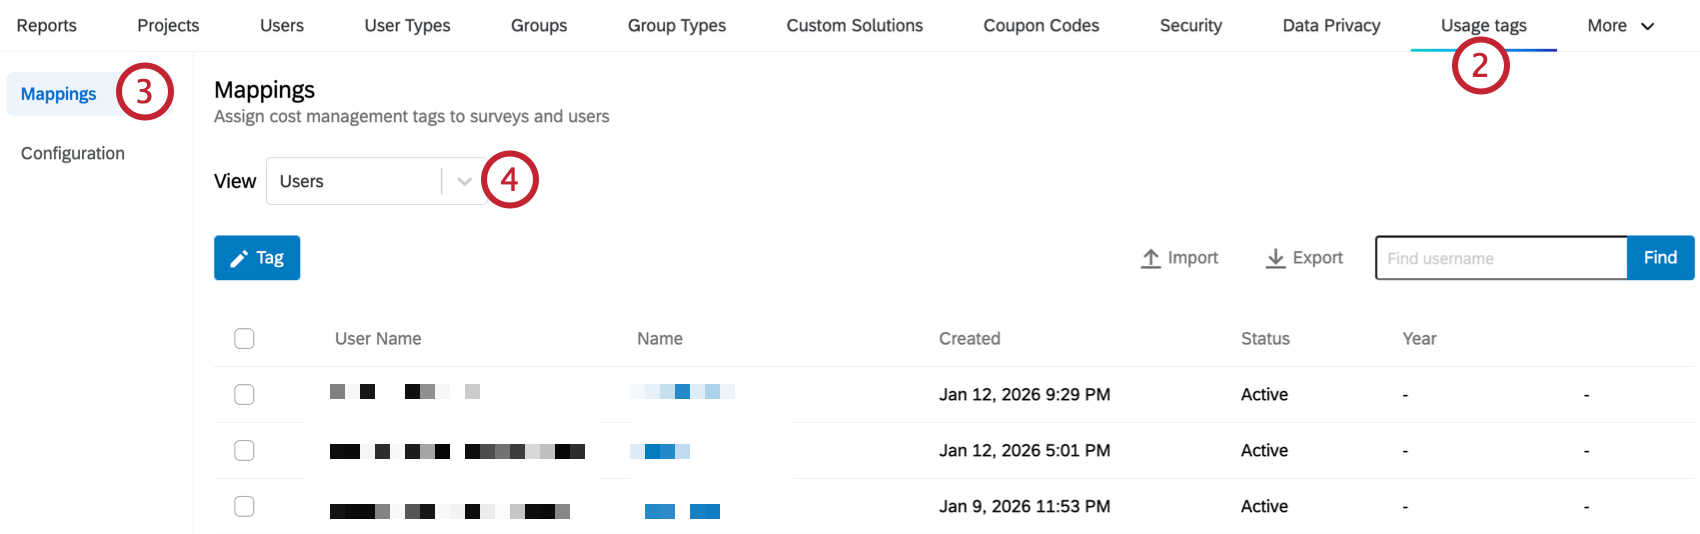1700x534 pixels.
Task: Click the pencil icon on Tag button
Action: [239, 259]
